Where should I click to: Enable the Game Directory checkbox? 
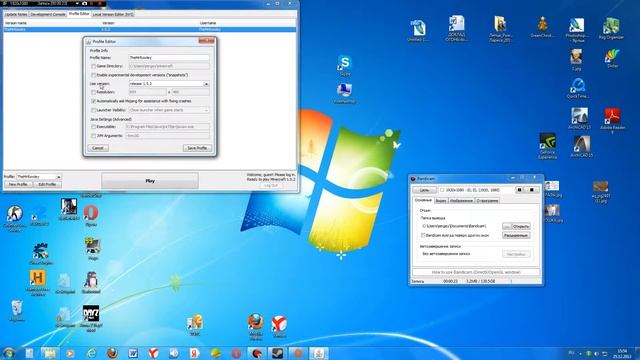pyautogui.click(x=93, y=66)
